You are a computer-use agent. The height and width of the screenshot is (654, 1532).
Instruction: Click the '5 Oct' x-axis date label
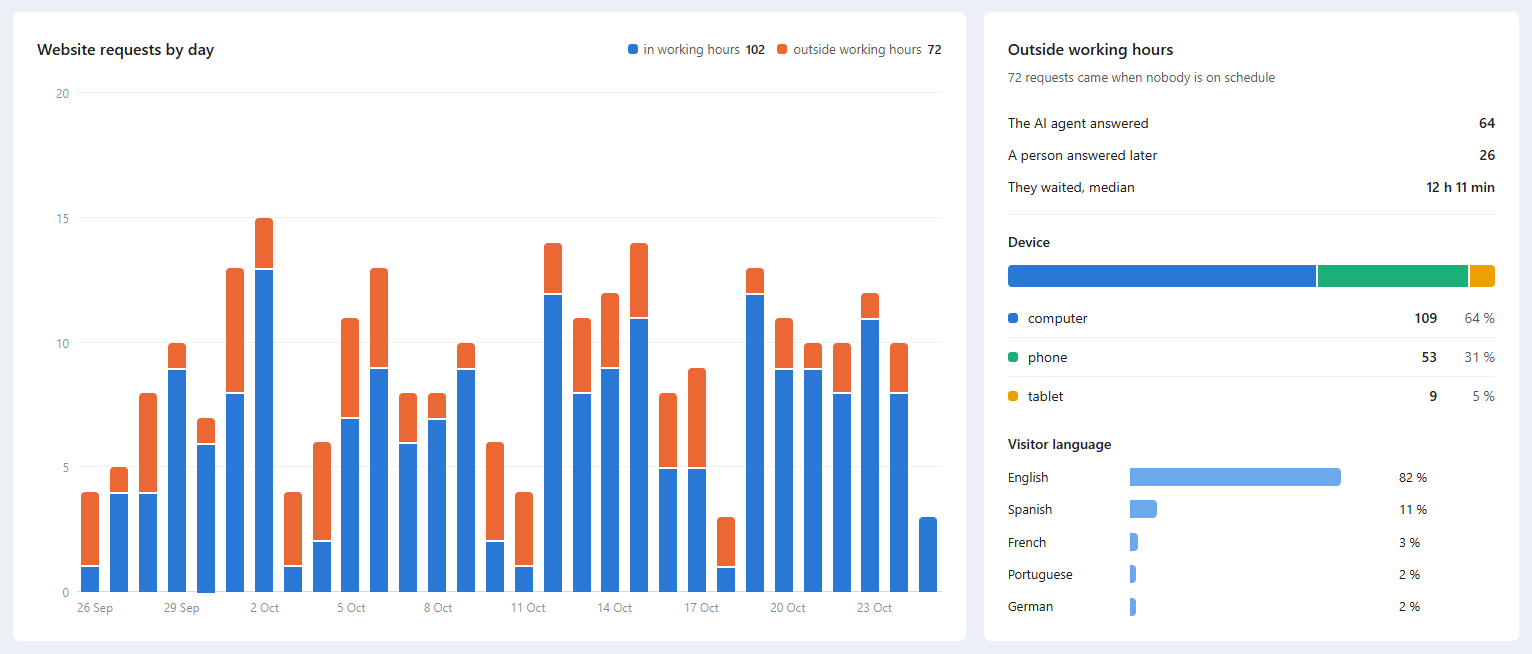pyautogui.click(x=351, y=607)
